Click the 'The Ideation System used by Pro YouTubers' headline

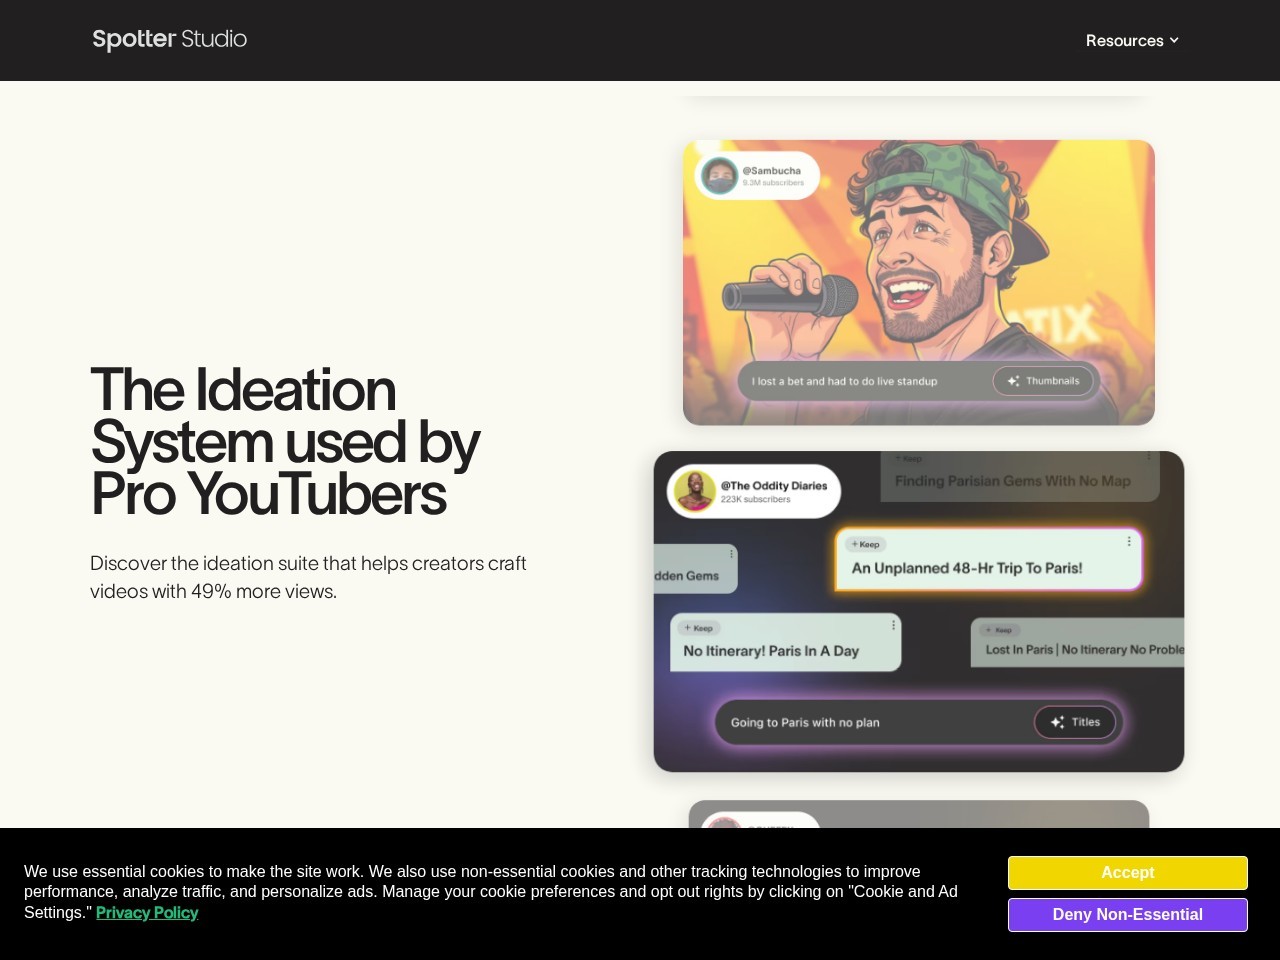[x=285, y=441]
